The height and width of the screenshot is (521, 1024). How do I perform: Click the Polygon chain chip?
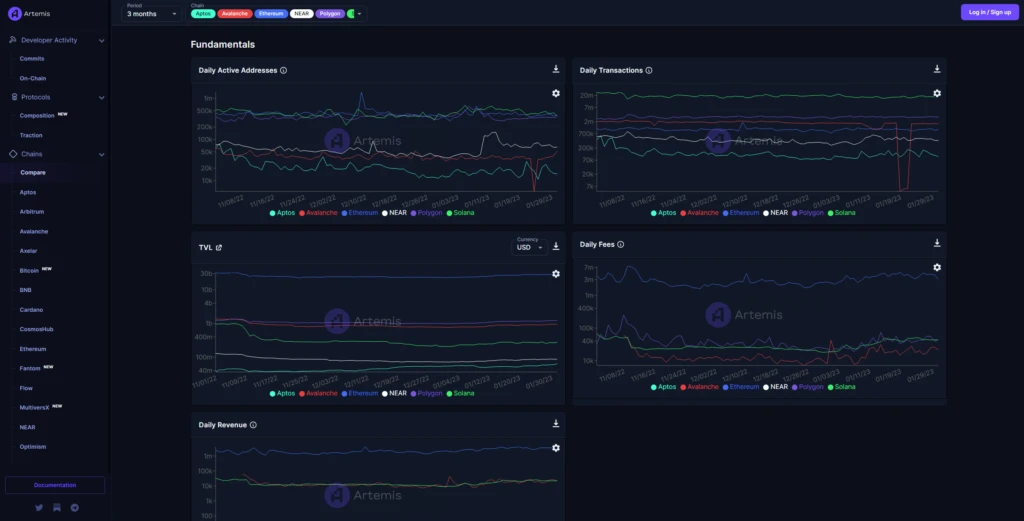330,14
